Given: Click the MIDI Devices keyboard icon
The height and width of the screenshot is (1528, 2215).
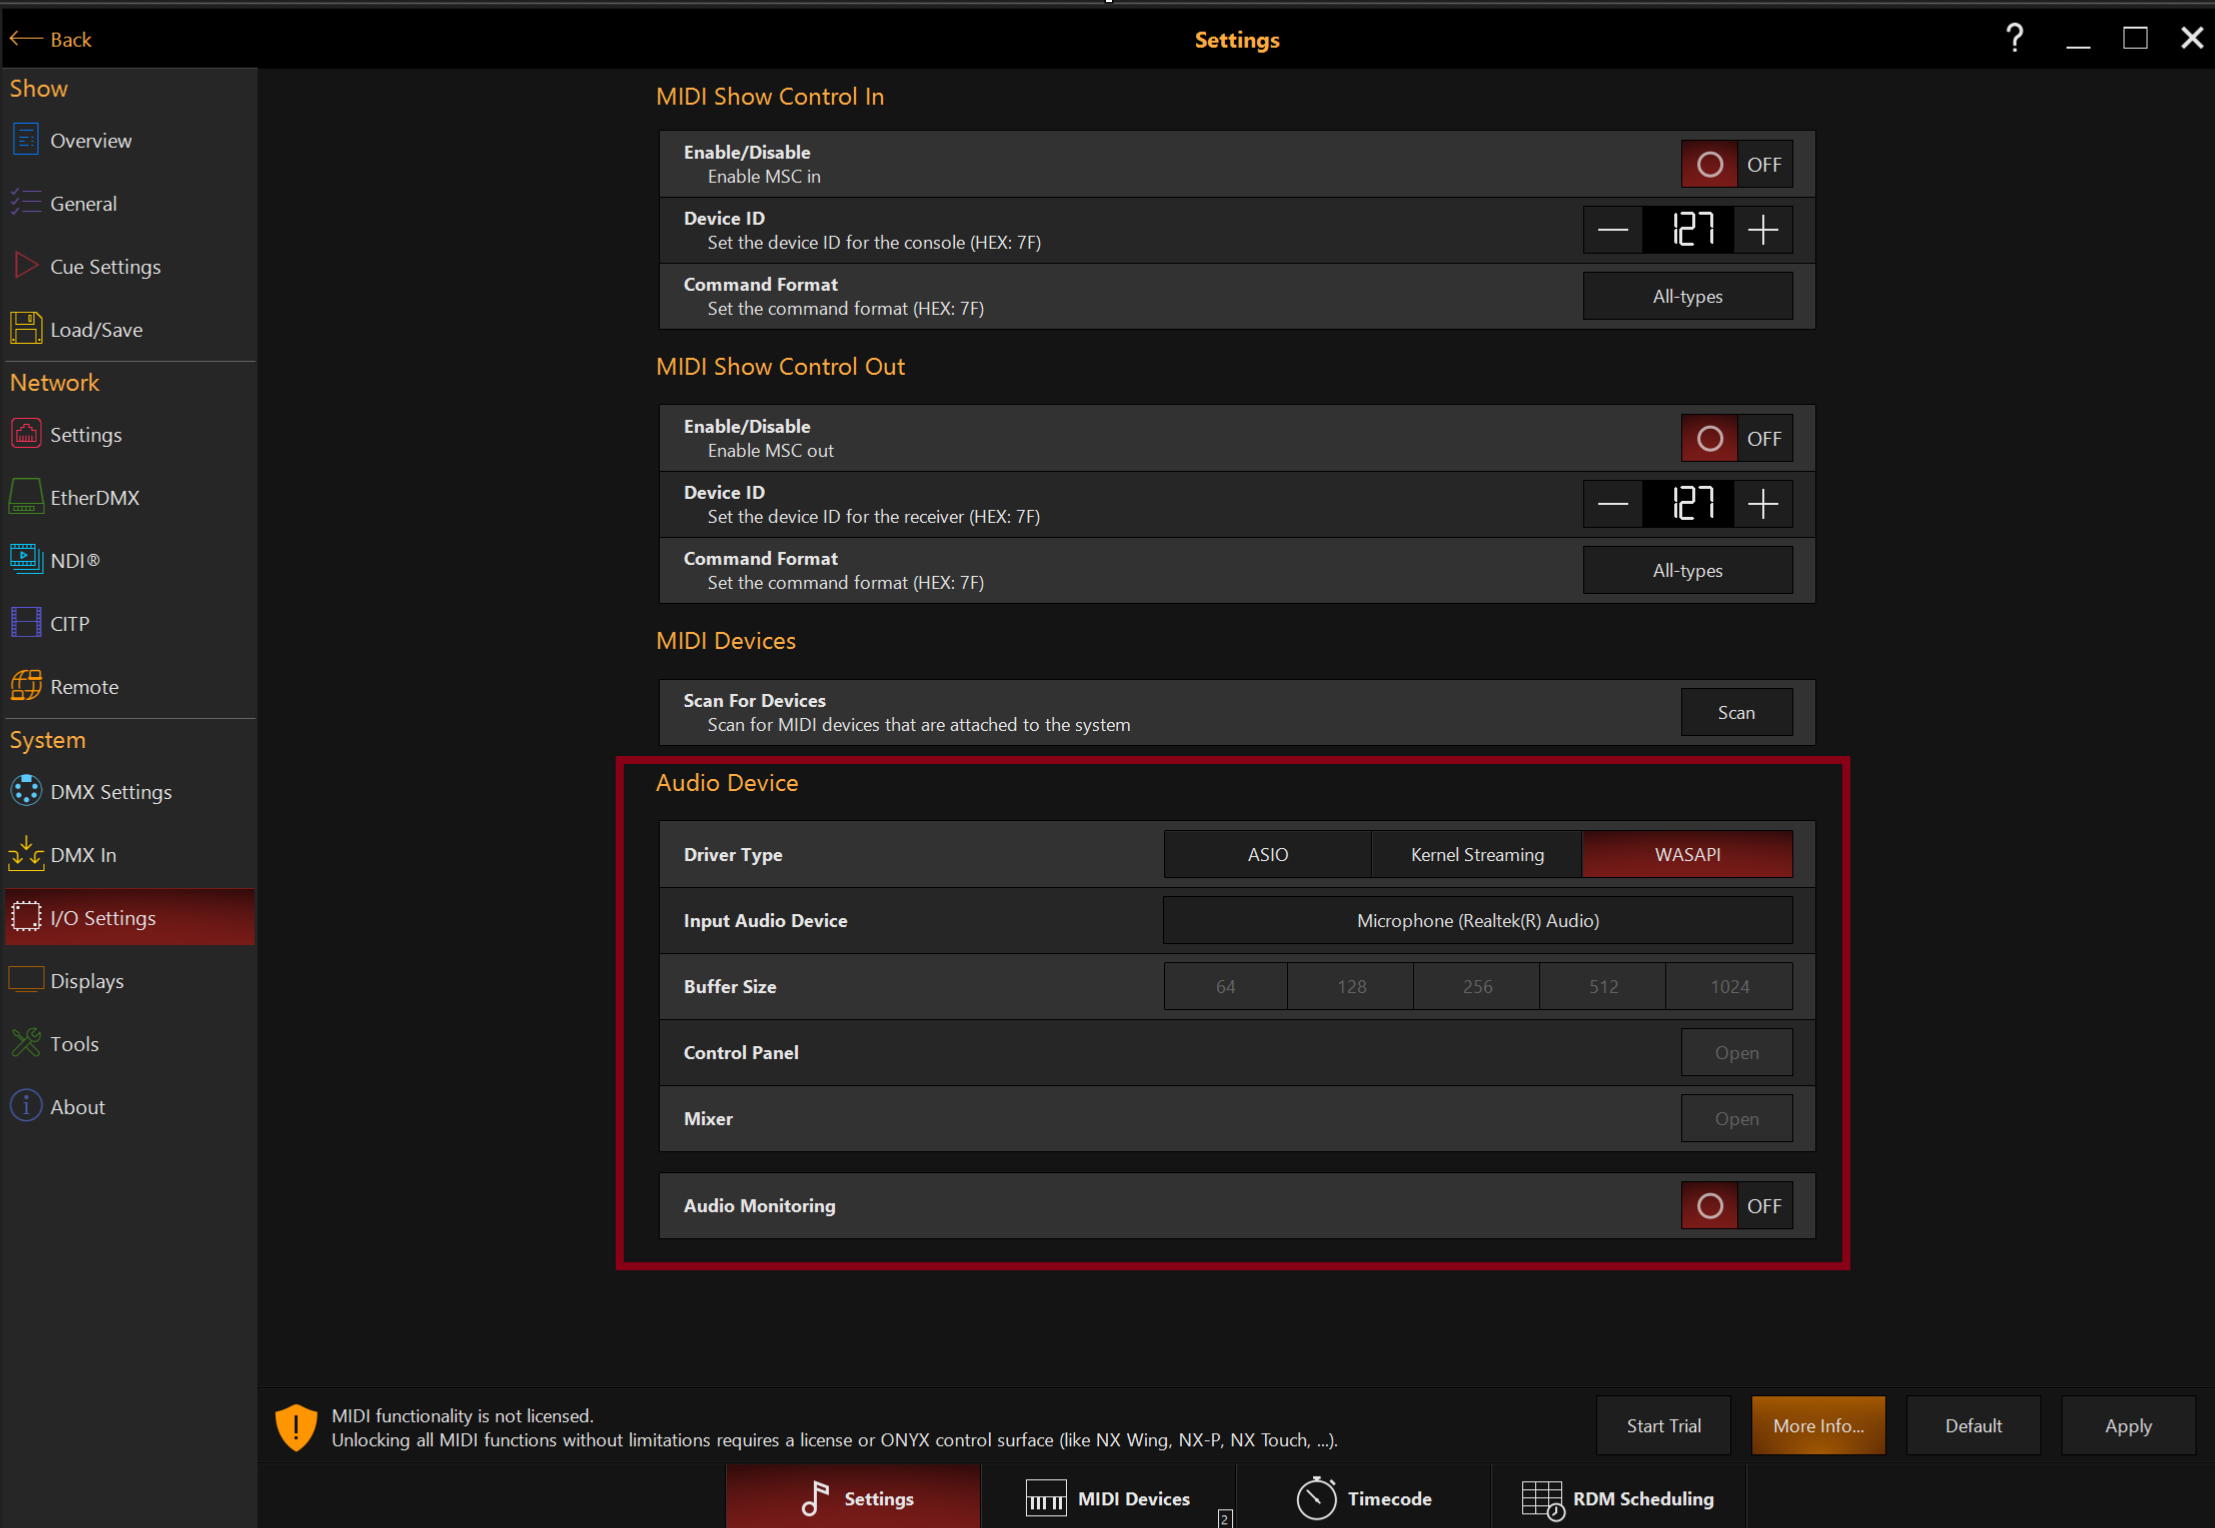Looking at the screenshot, I should (x=1046, y=1498).
